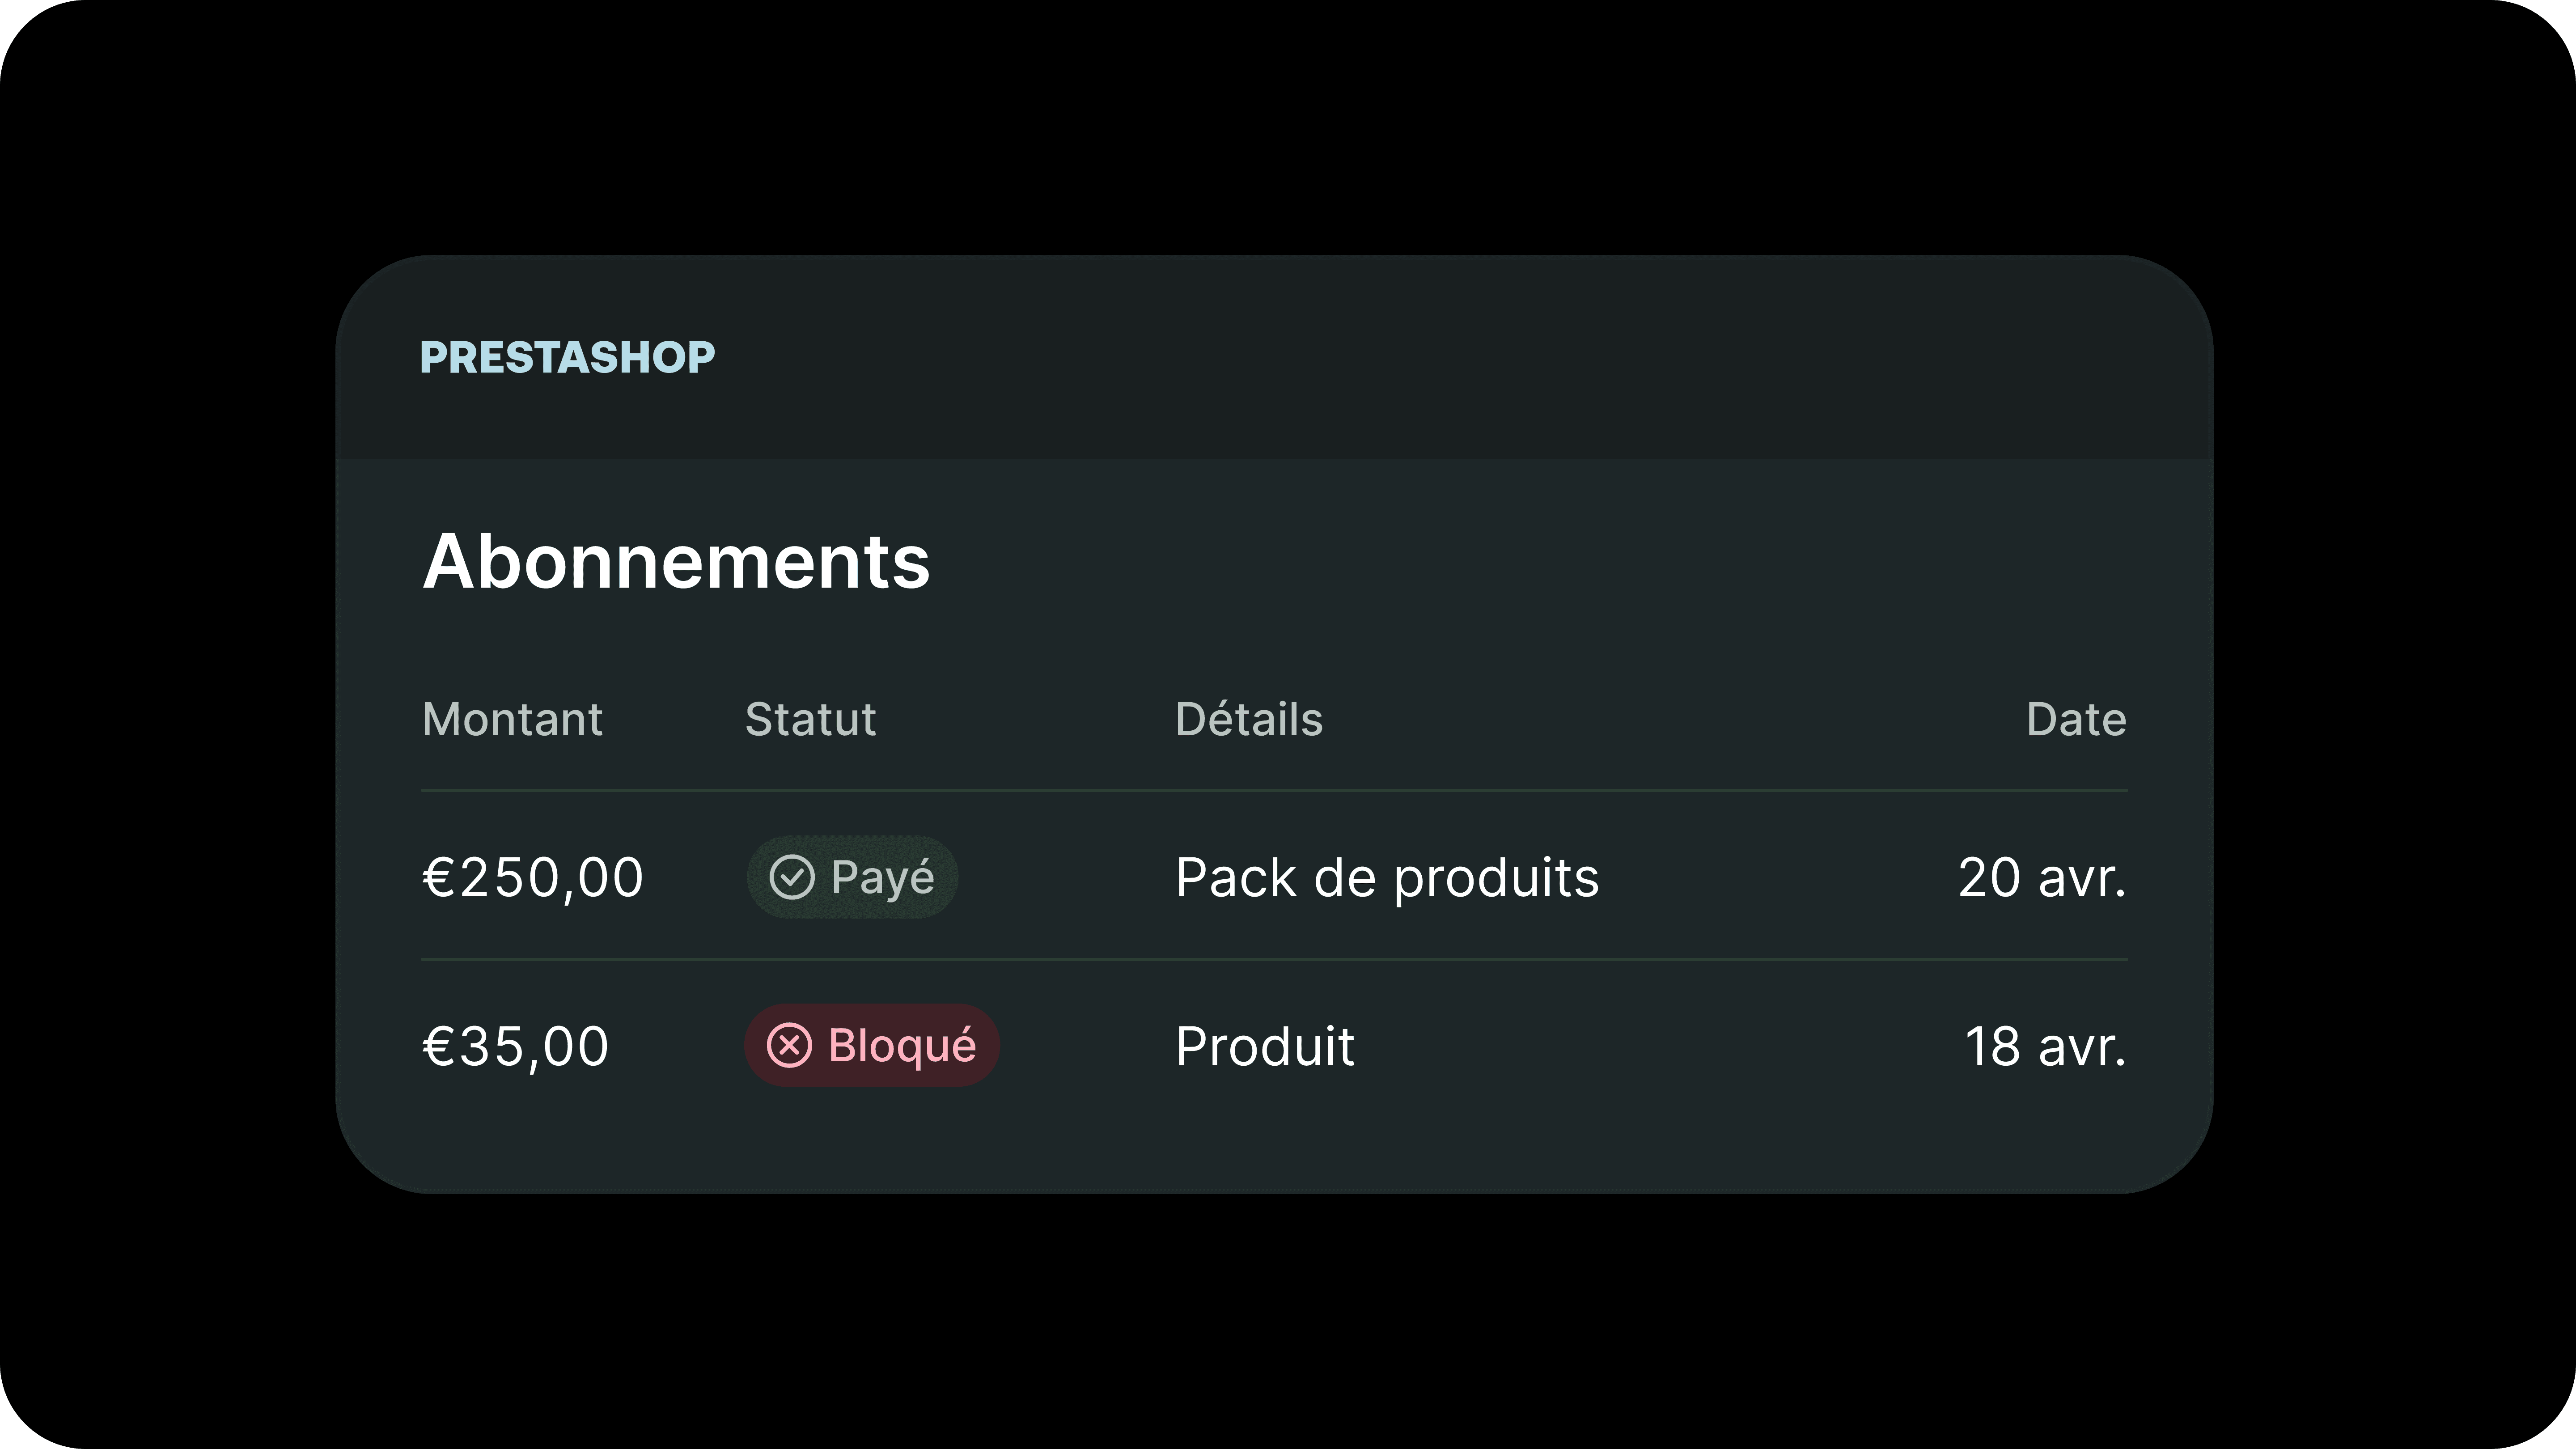
Task: Select the Payé status badge
Action: coord(852,877)
